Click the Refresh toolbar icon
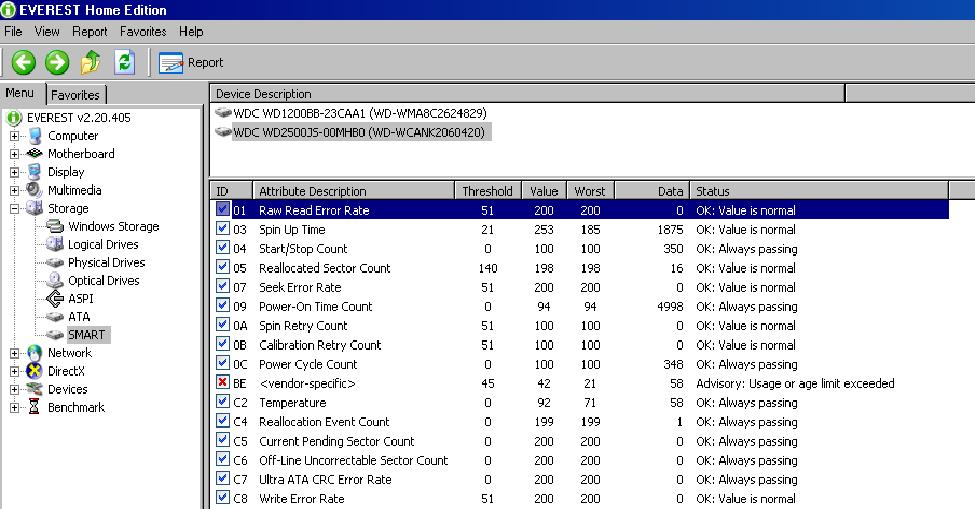The height and width of the screenshot is (509, 975). coord(124,62)
